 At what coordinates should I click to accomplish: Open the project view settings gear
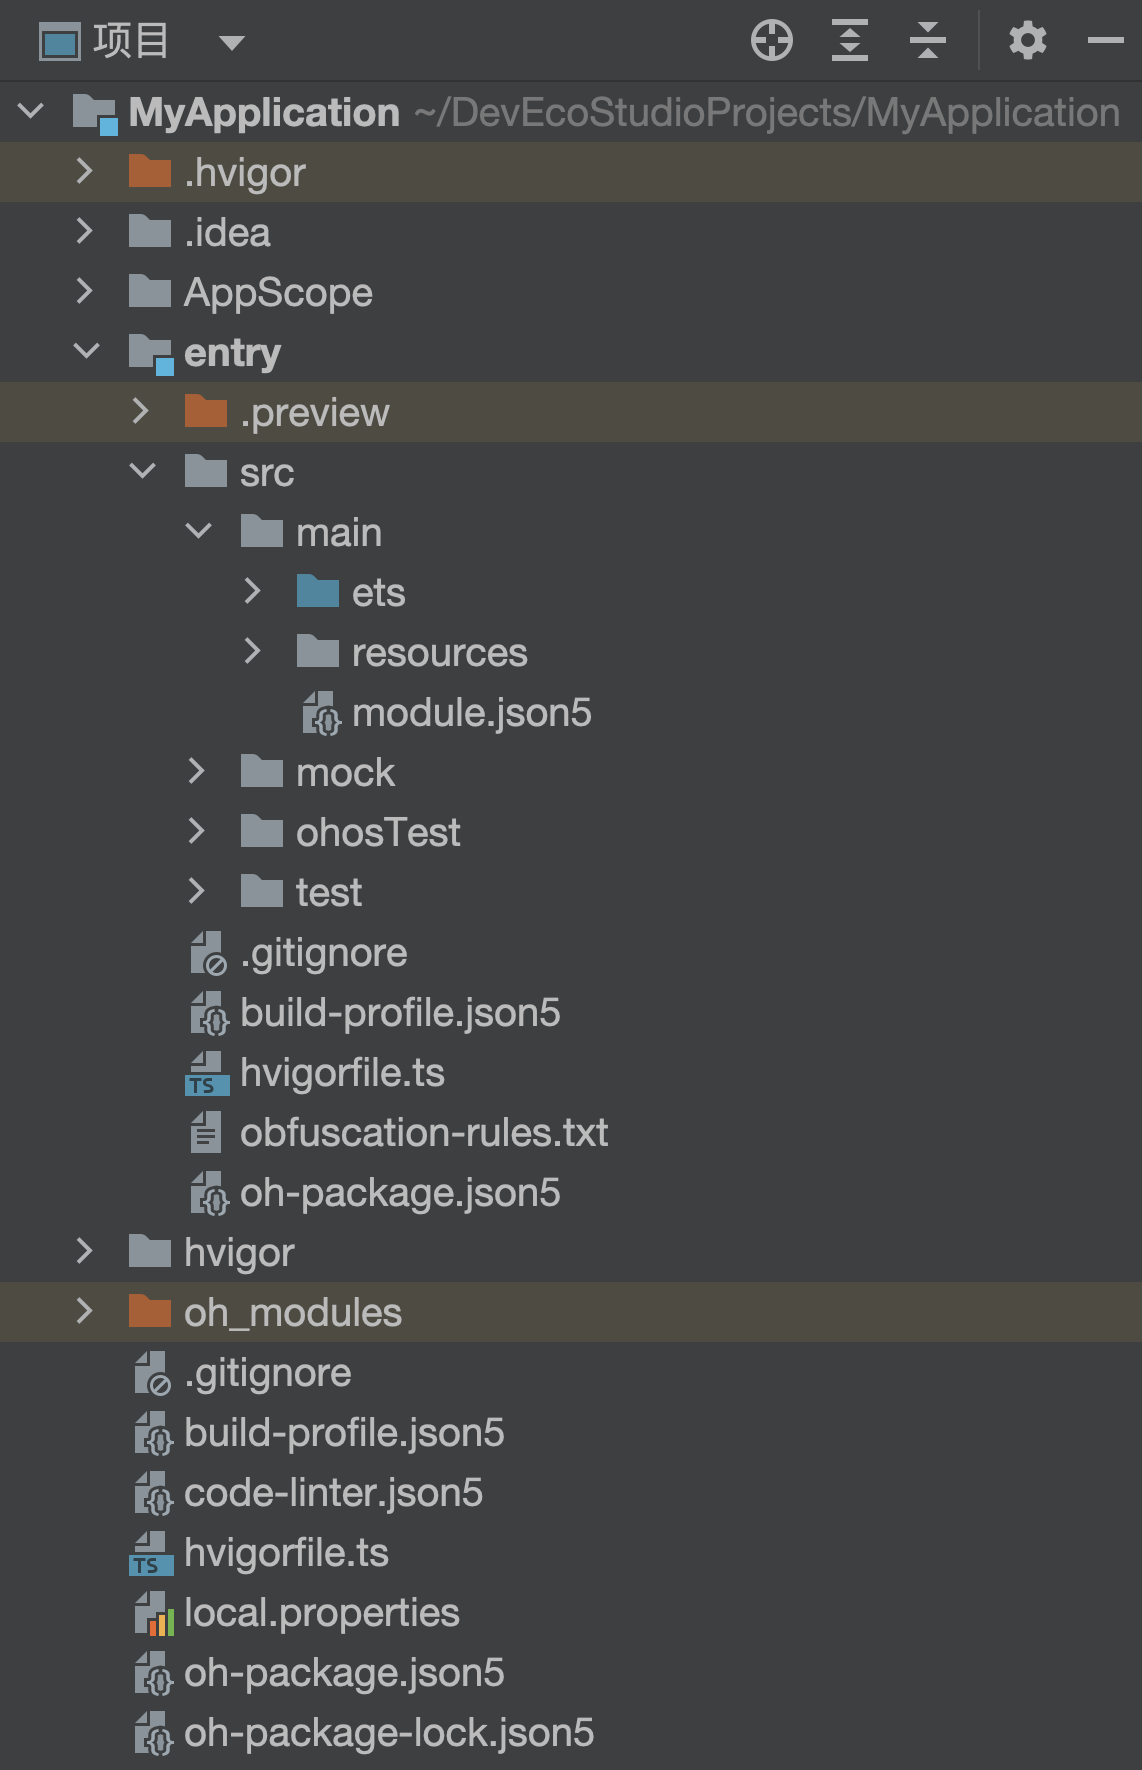[1027, 41]
